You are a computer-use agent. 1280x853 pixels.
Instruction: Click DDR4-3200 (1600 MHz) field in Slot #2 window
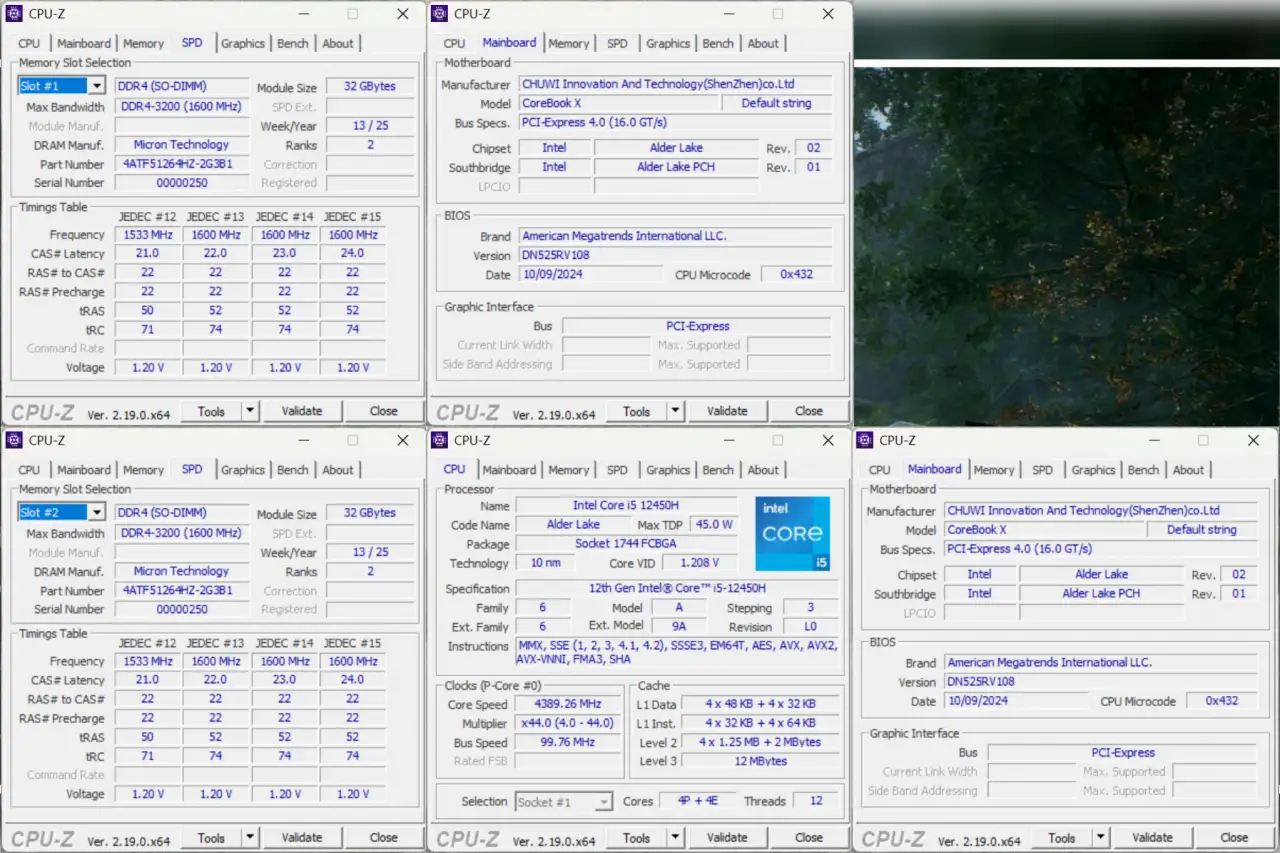[x=181, y=533]
